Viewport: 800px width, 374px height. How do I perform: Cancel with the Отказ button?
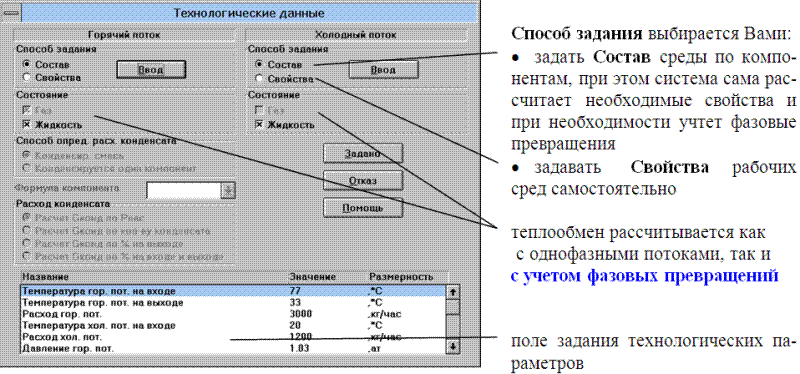[x=363, y=181]
